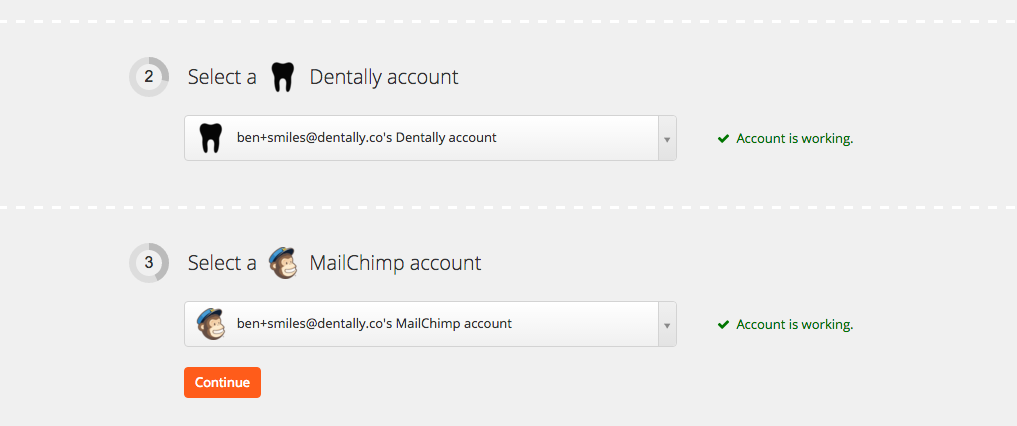The image size is (1017, 426).
Task: Click the green checkmark beside the Dentally account
Action: [723, 139]
